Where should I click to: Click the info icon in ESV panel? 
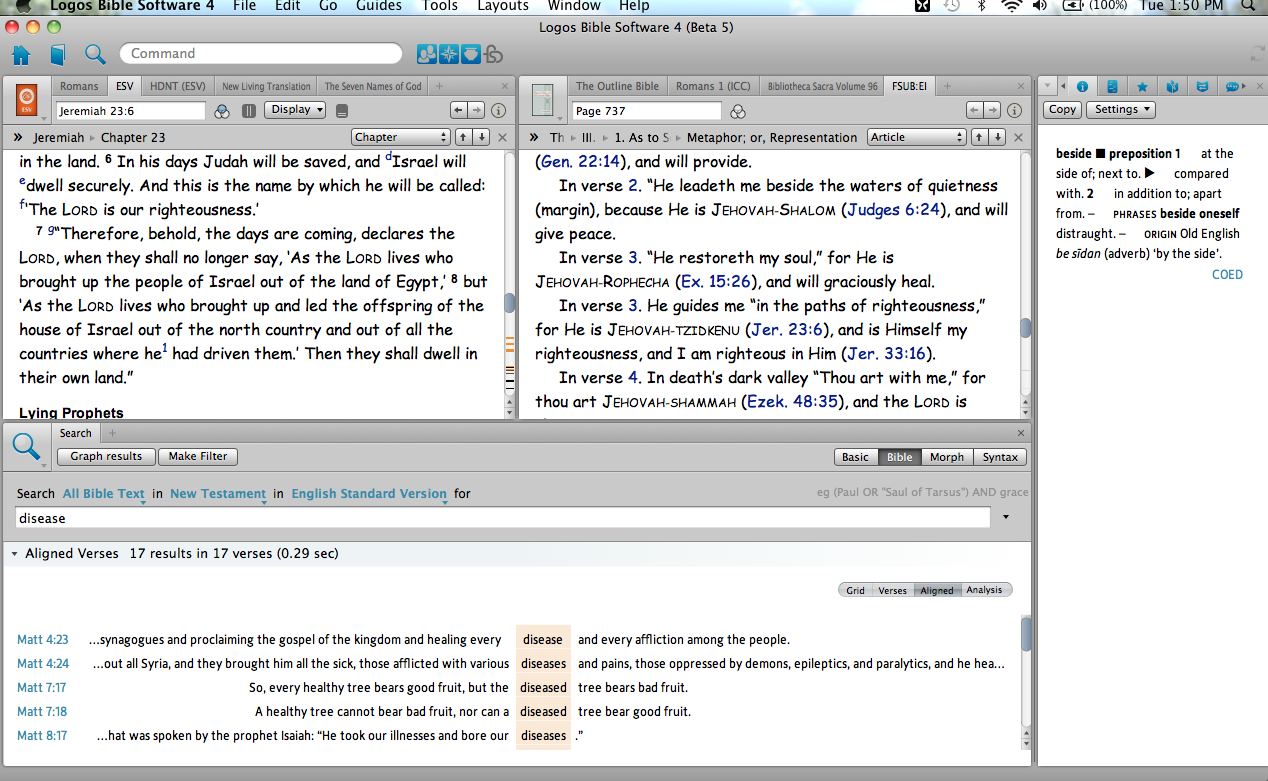pyautogui.click(x=498, y=110)
